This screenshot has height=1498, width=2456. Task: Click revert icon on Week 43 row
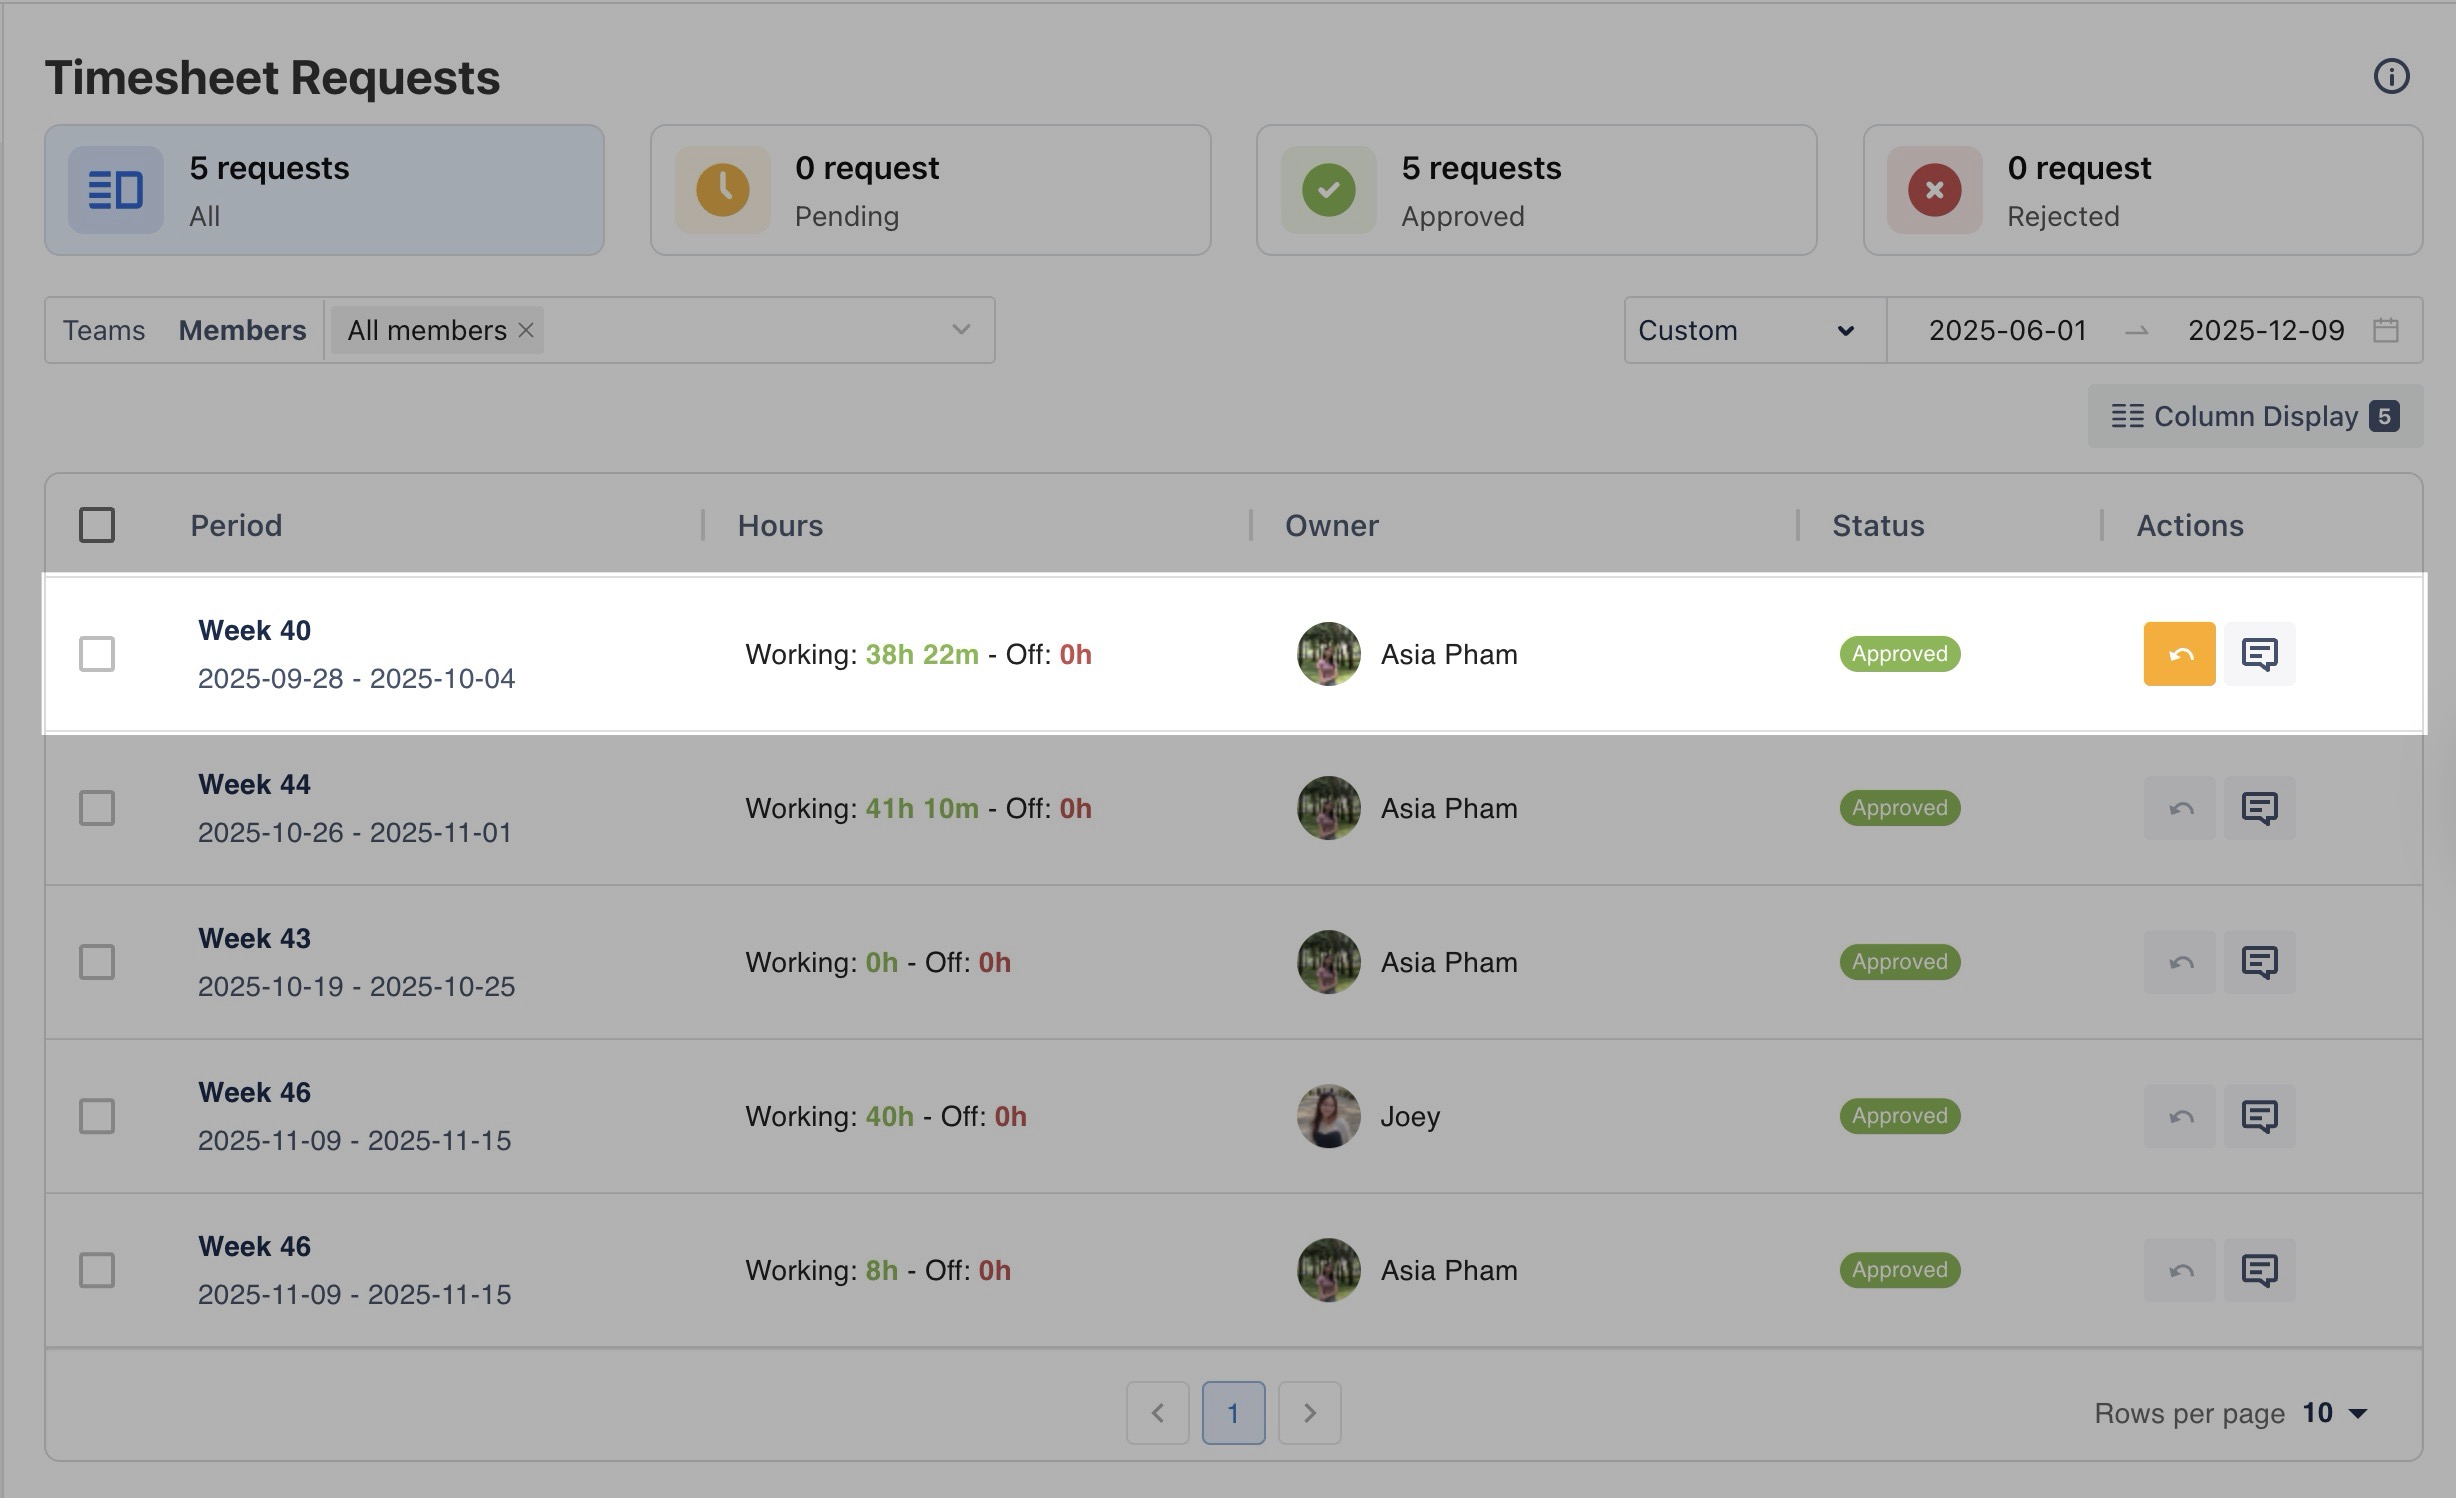pos(2179,962)
